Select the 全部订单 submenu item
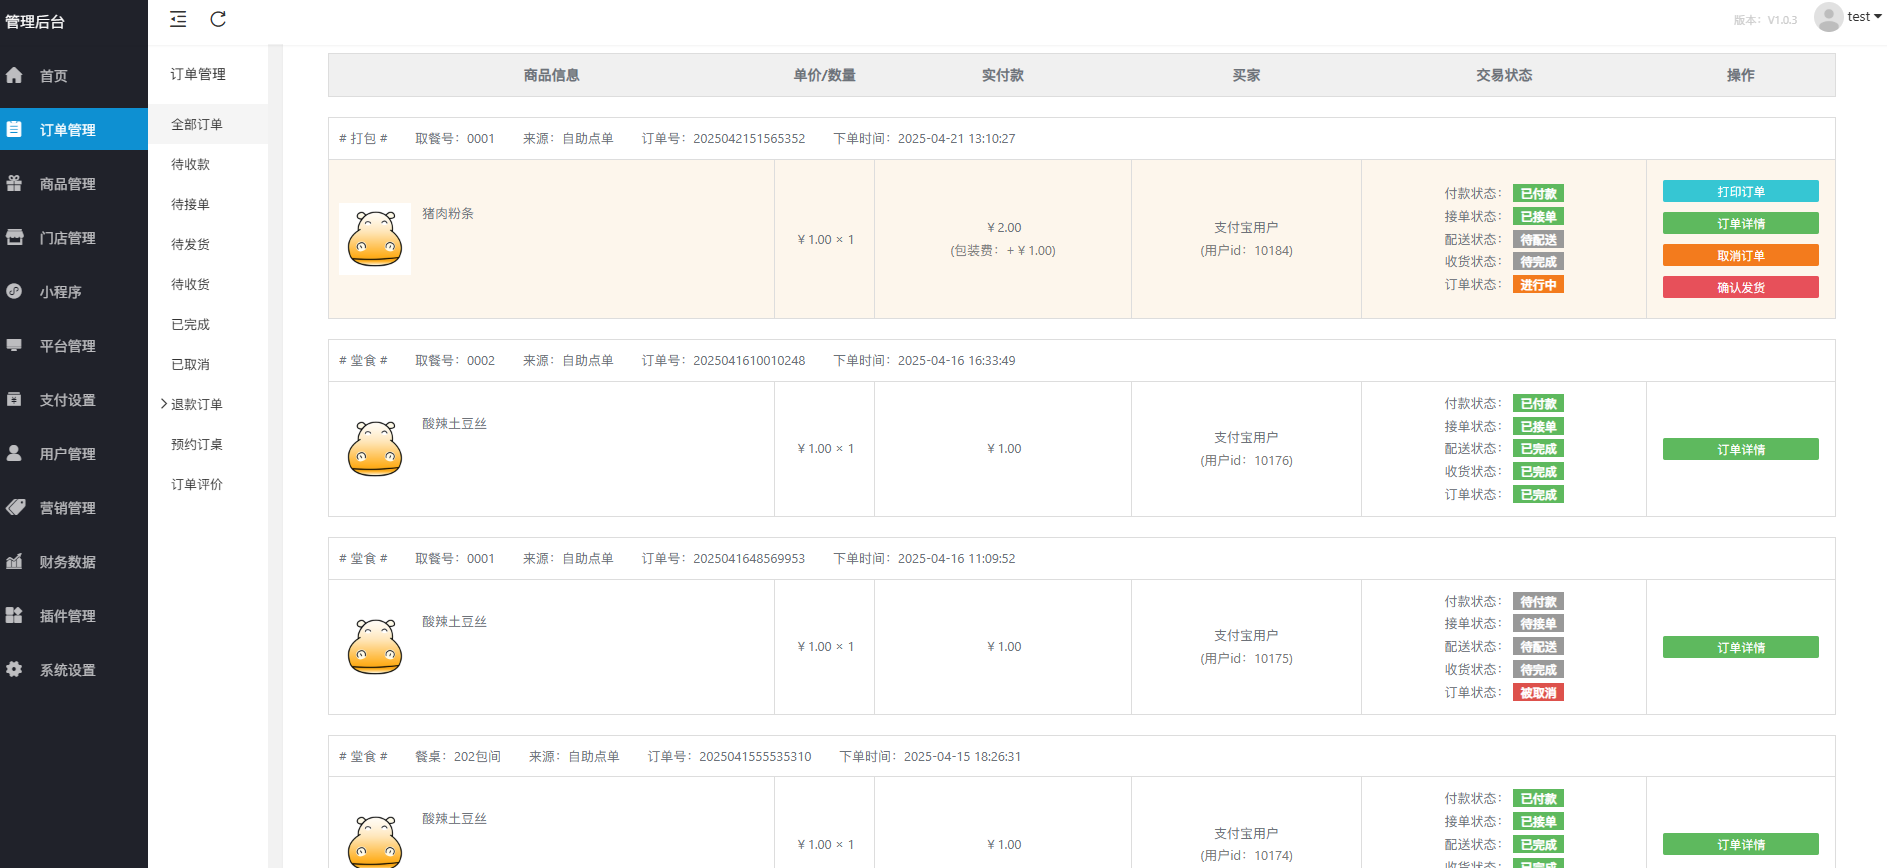1887x868 pixels. pos(208,124)
